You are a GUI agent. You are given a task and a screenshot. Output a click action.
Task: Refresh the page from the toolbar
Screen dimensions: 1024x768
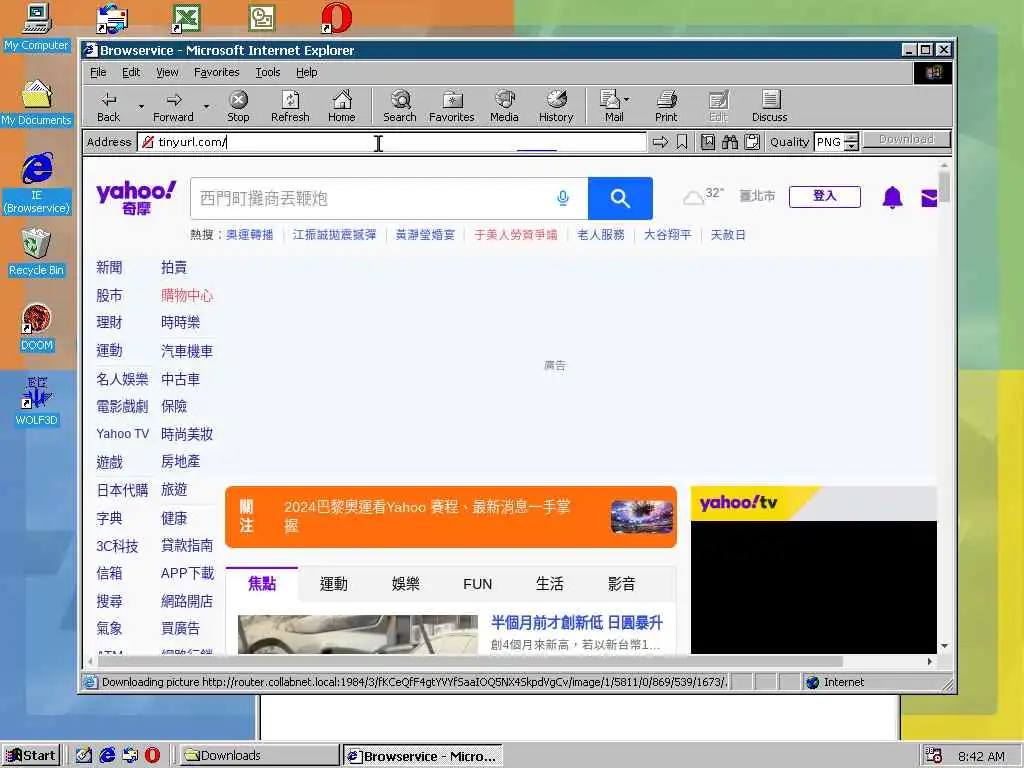pyautogui.click(x=290, y=106)
